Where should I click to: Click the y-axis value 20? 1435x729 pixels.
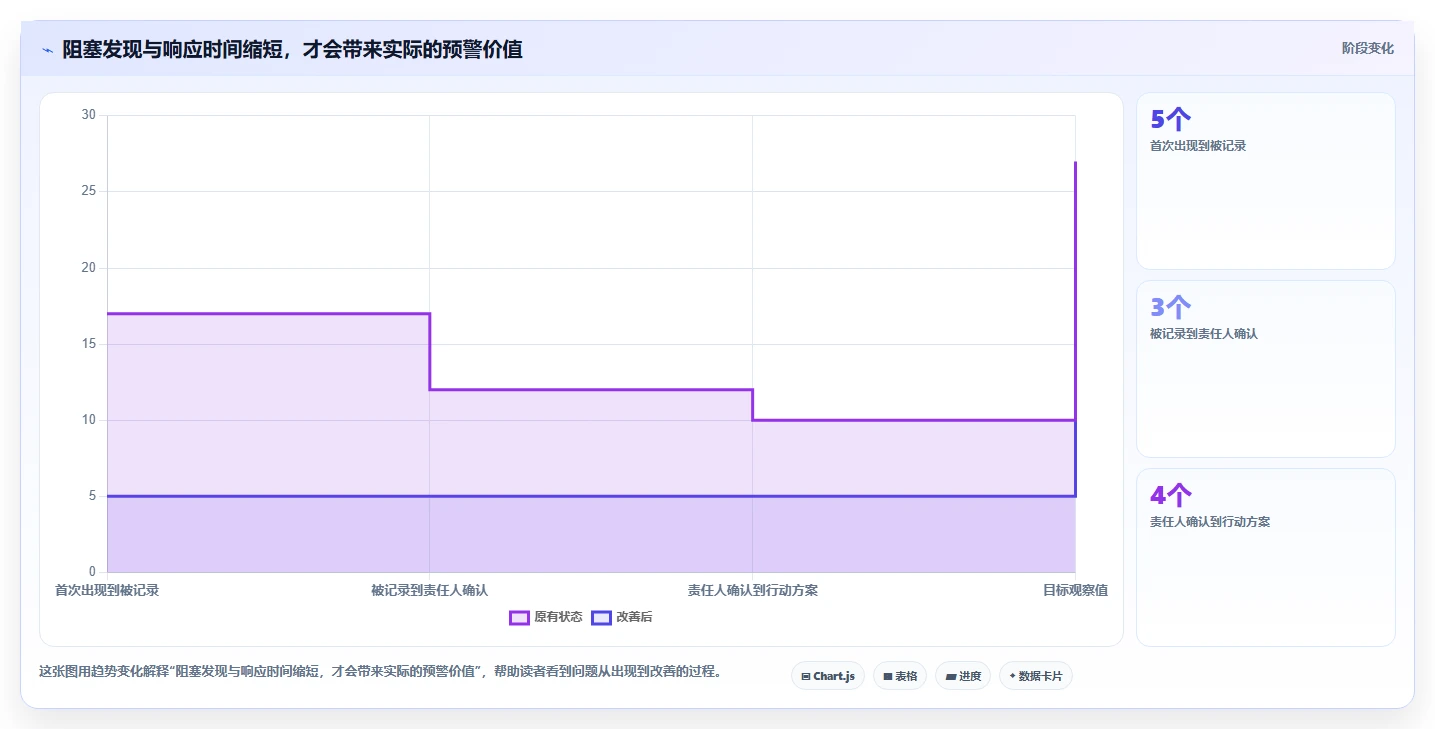pyautogui.click(x=88, y=268)
